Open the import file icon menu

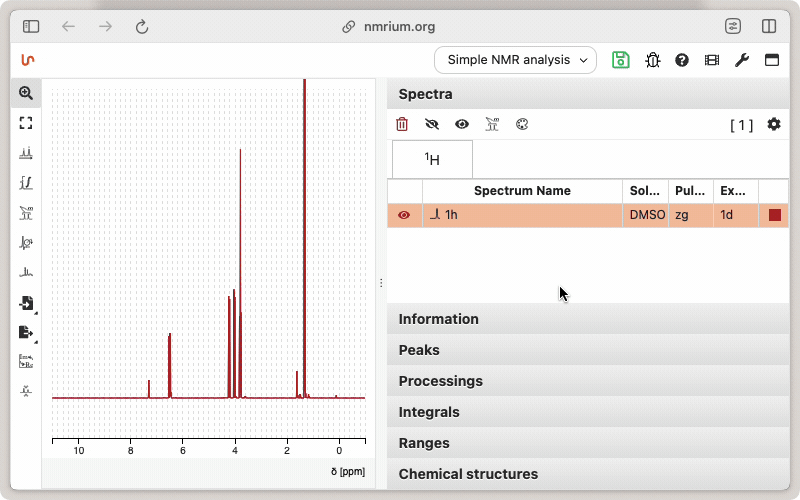tap(26, 303)
